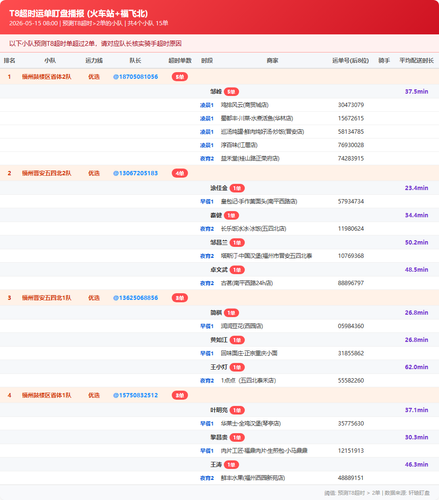The width and height of the screenshot is (439, 500).
Task: Click the 4单 overtime badge of rank 2
Action: pyautogui.click(x=180, y=173)
